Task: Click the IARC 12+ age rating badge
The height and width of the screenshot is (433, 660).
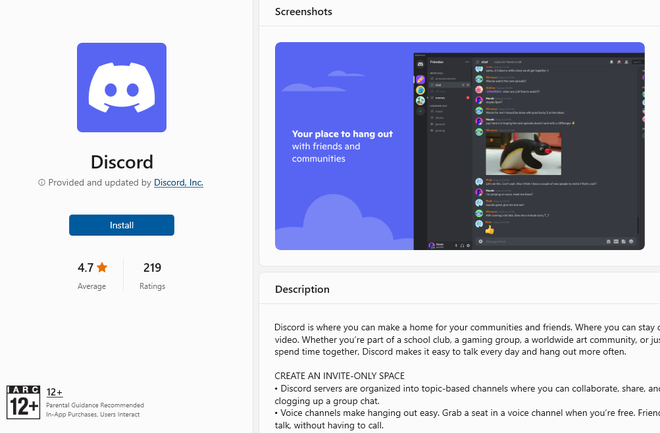Action: (x=23, y=402)
